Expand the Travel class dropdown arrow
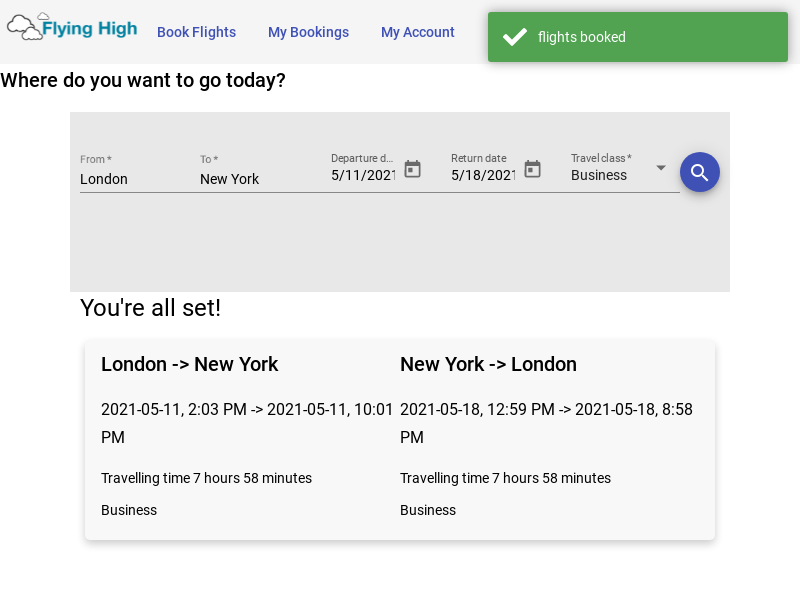 661,168
